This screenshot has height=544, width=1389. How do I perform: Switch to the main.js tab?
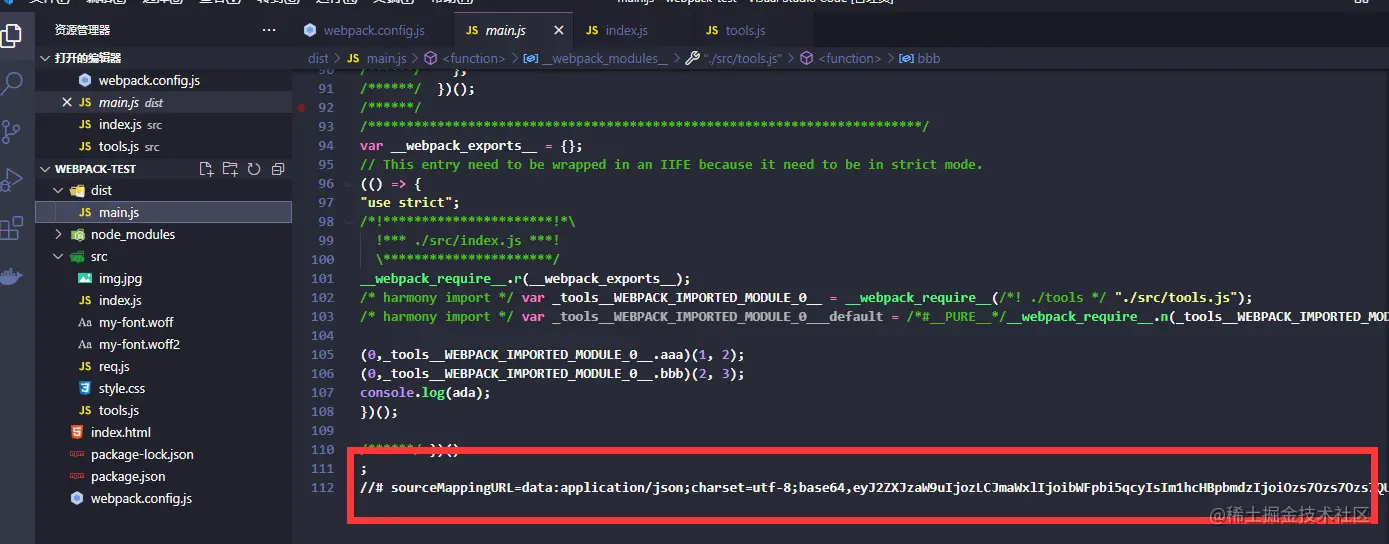tap(514, 31)
